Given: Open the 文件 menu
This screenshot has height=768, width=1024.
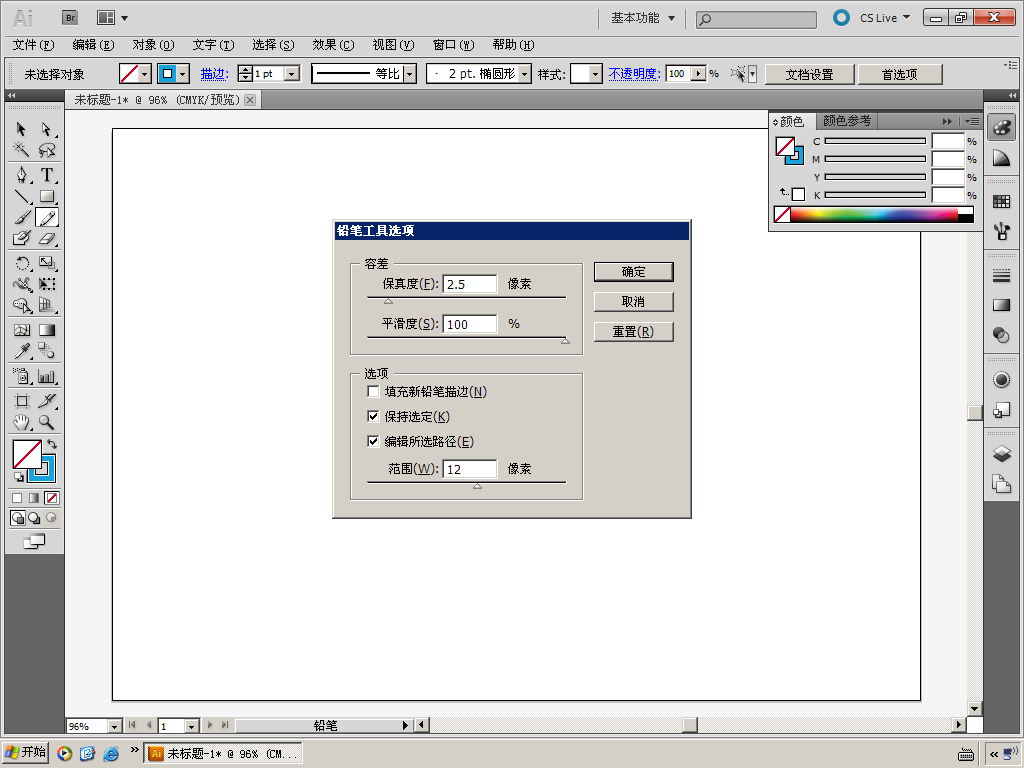Looking at the screenshot, I should tap(33, 44).
